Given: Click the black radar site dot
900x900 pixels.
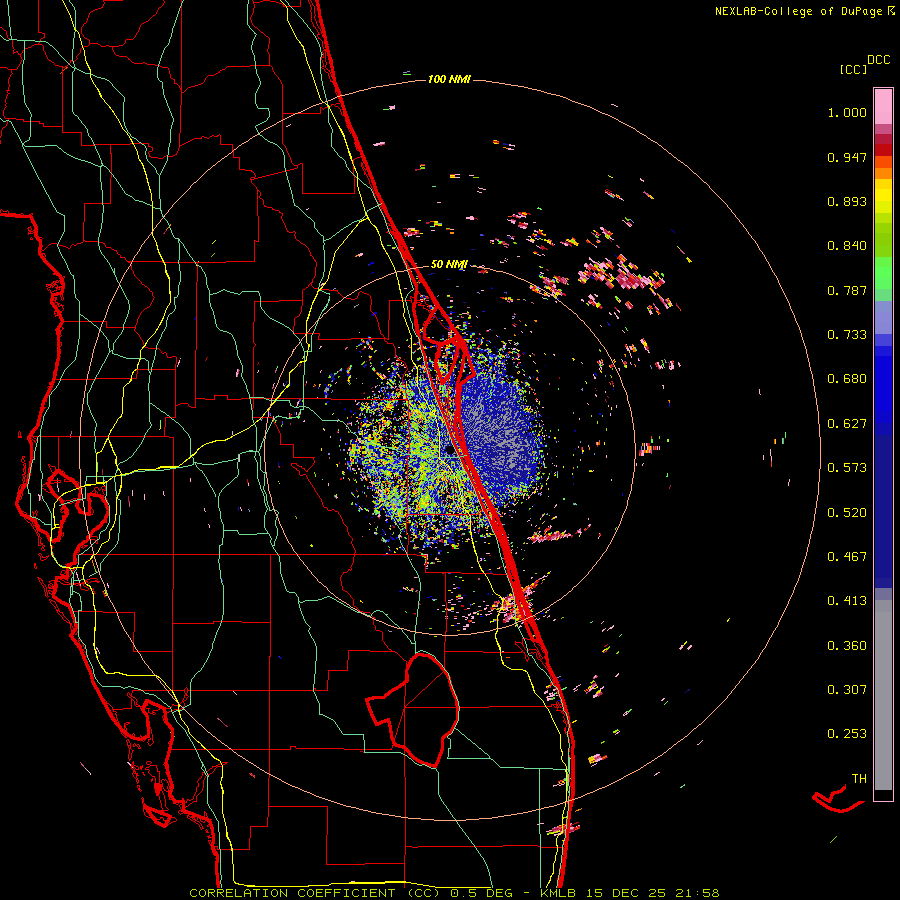Looking at the screenshot, I should tap(449, 451).
